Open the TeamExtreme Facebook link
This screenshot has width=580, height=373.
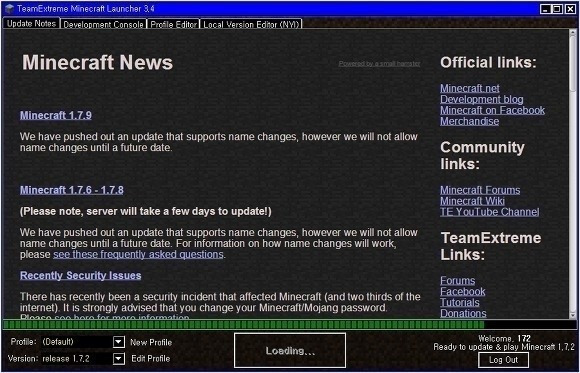tap(463, 292)
